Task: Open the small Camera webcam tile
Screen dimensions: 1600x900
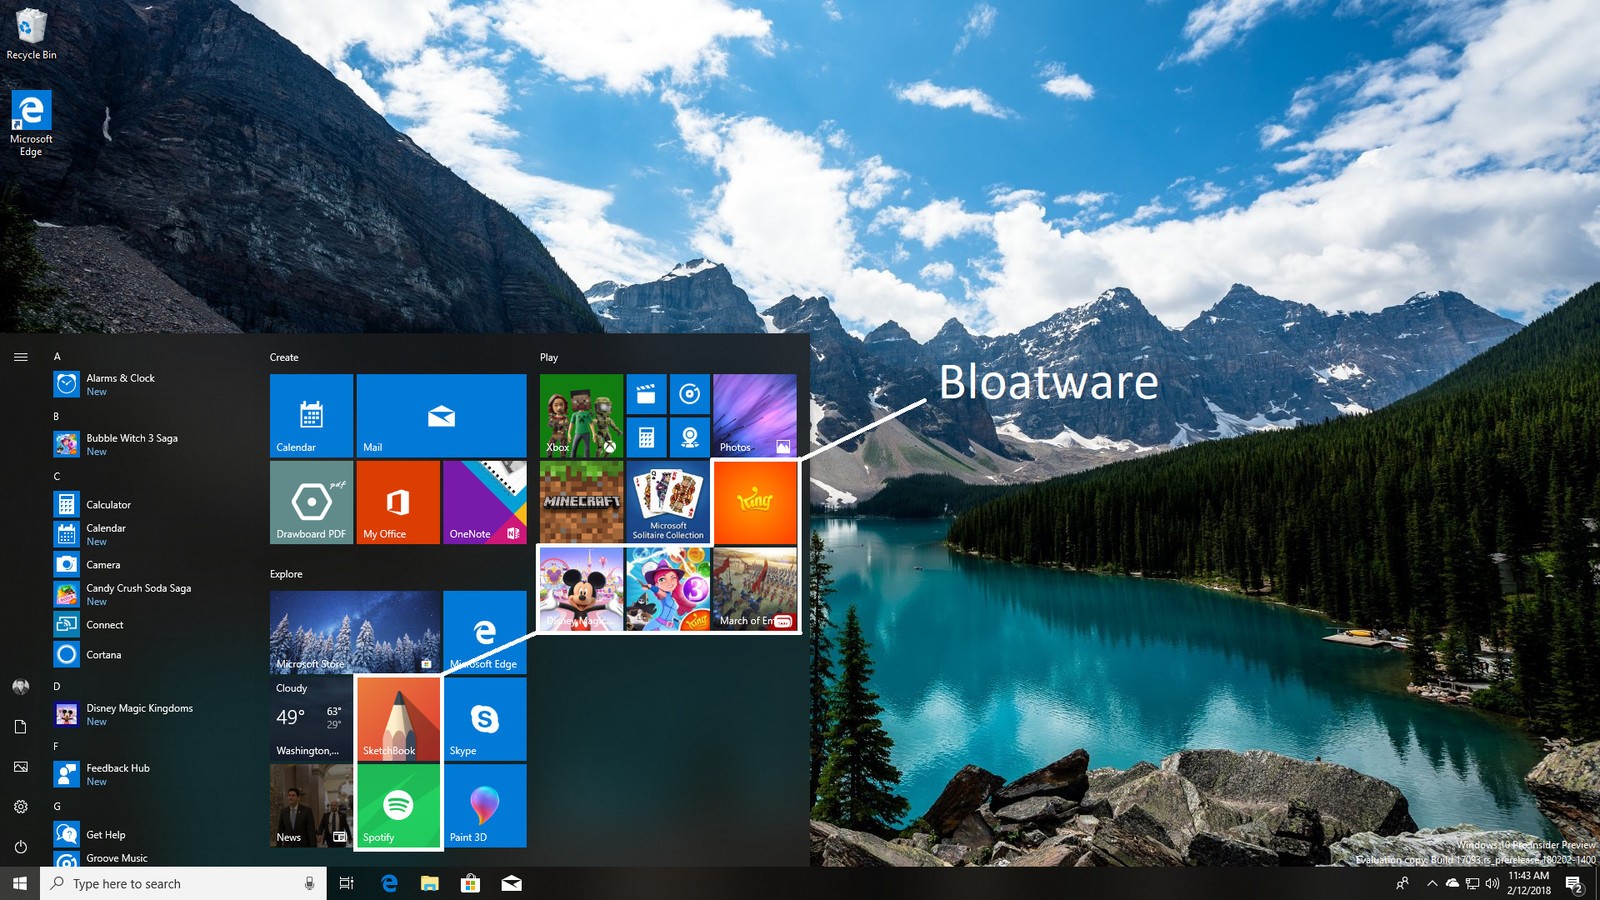Action: click(x=690, y=437)
